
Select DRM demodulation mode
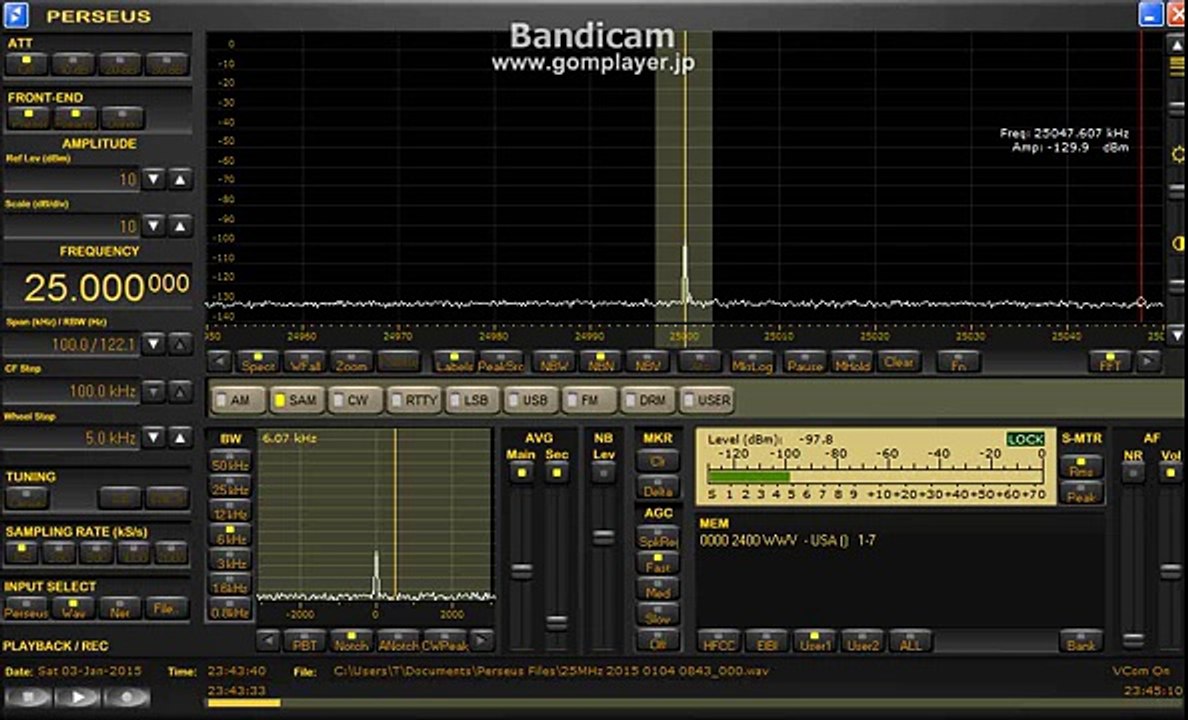tap(649, 399)
